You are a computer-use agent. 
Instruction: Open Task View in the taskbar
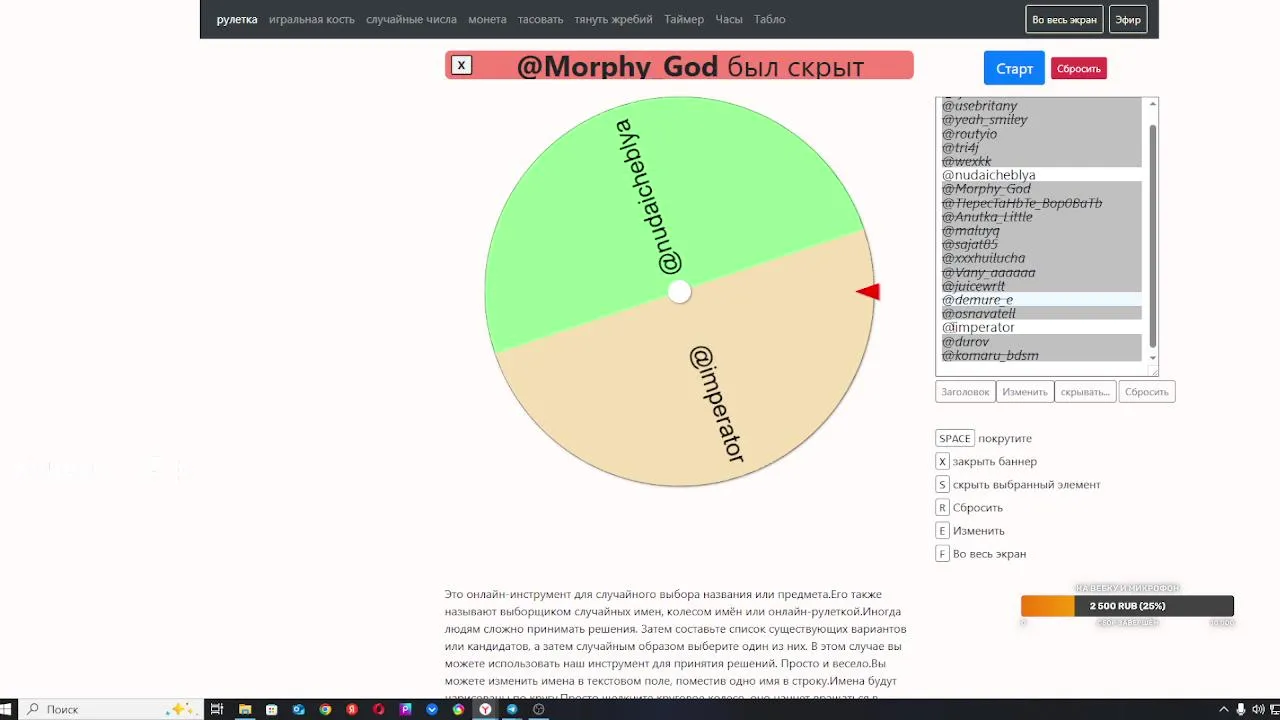point(216,709)
